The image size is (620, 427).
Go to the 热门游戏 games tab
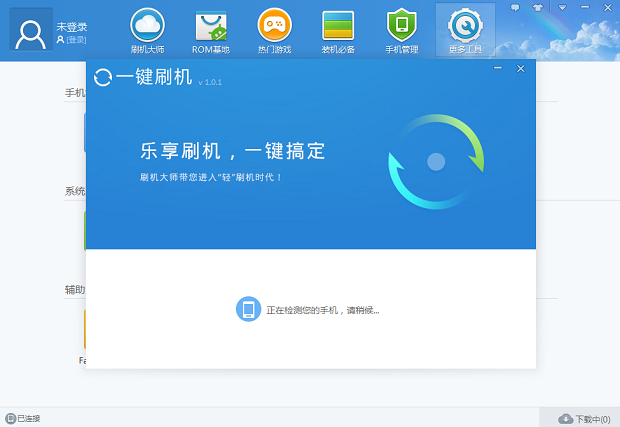[274, 30]
